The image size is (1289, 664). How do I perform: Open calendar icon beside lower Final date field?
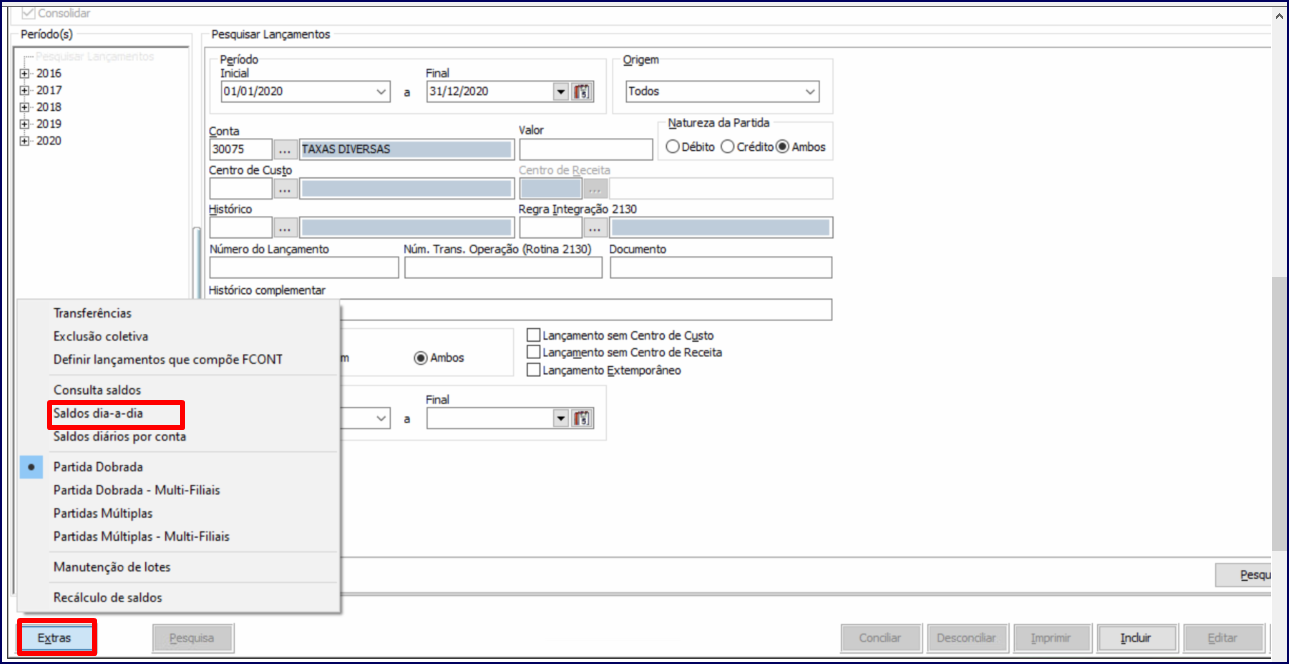point(583,419)
